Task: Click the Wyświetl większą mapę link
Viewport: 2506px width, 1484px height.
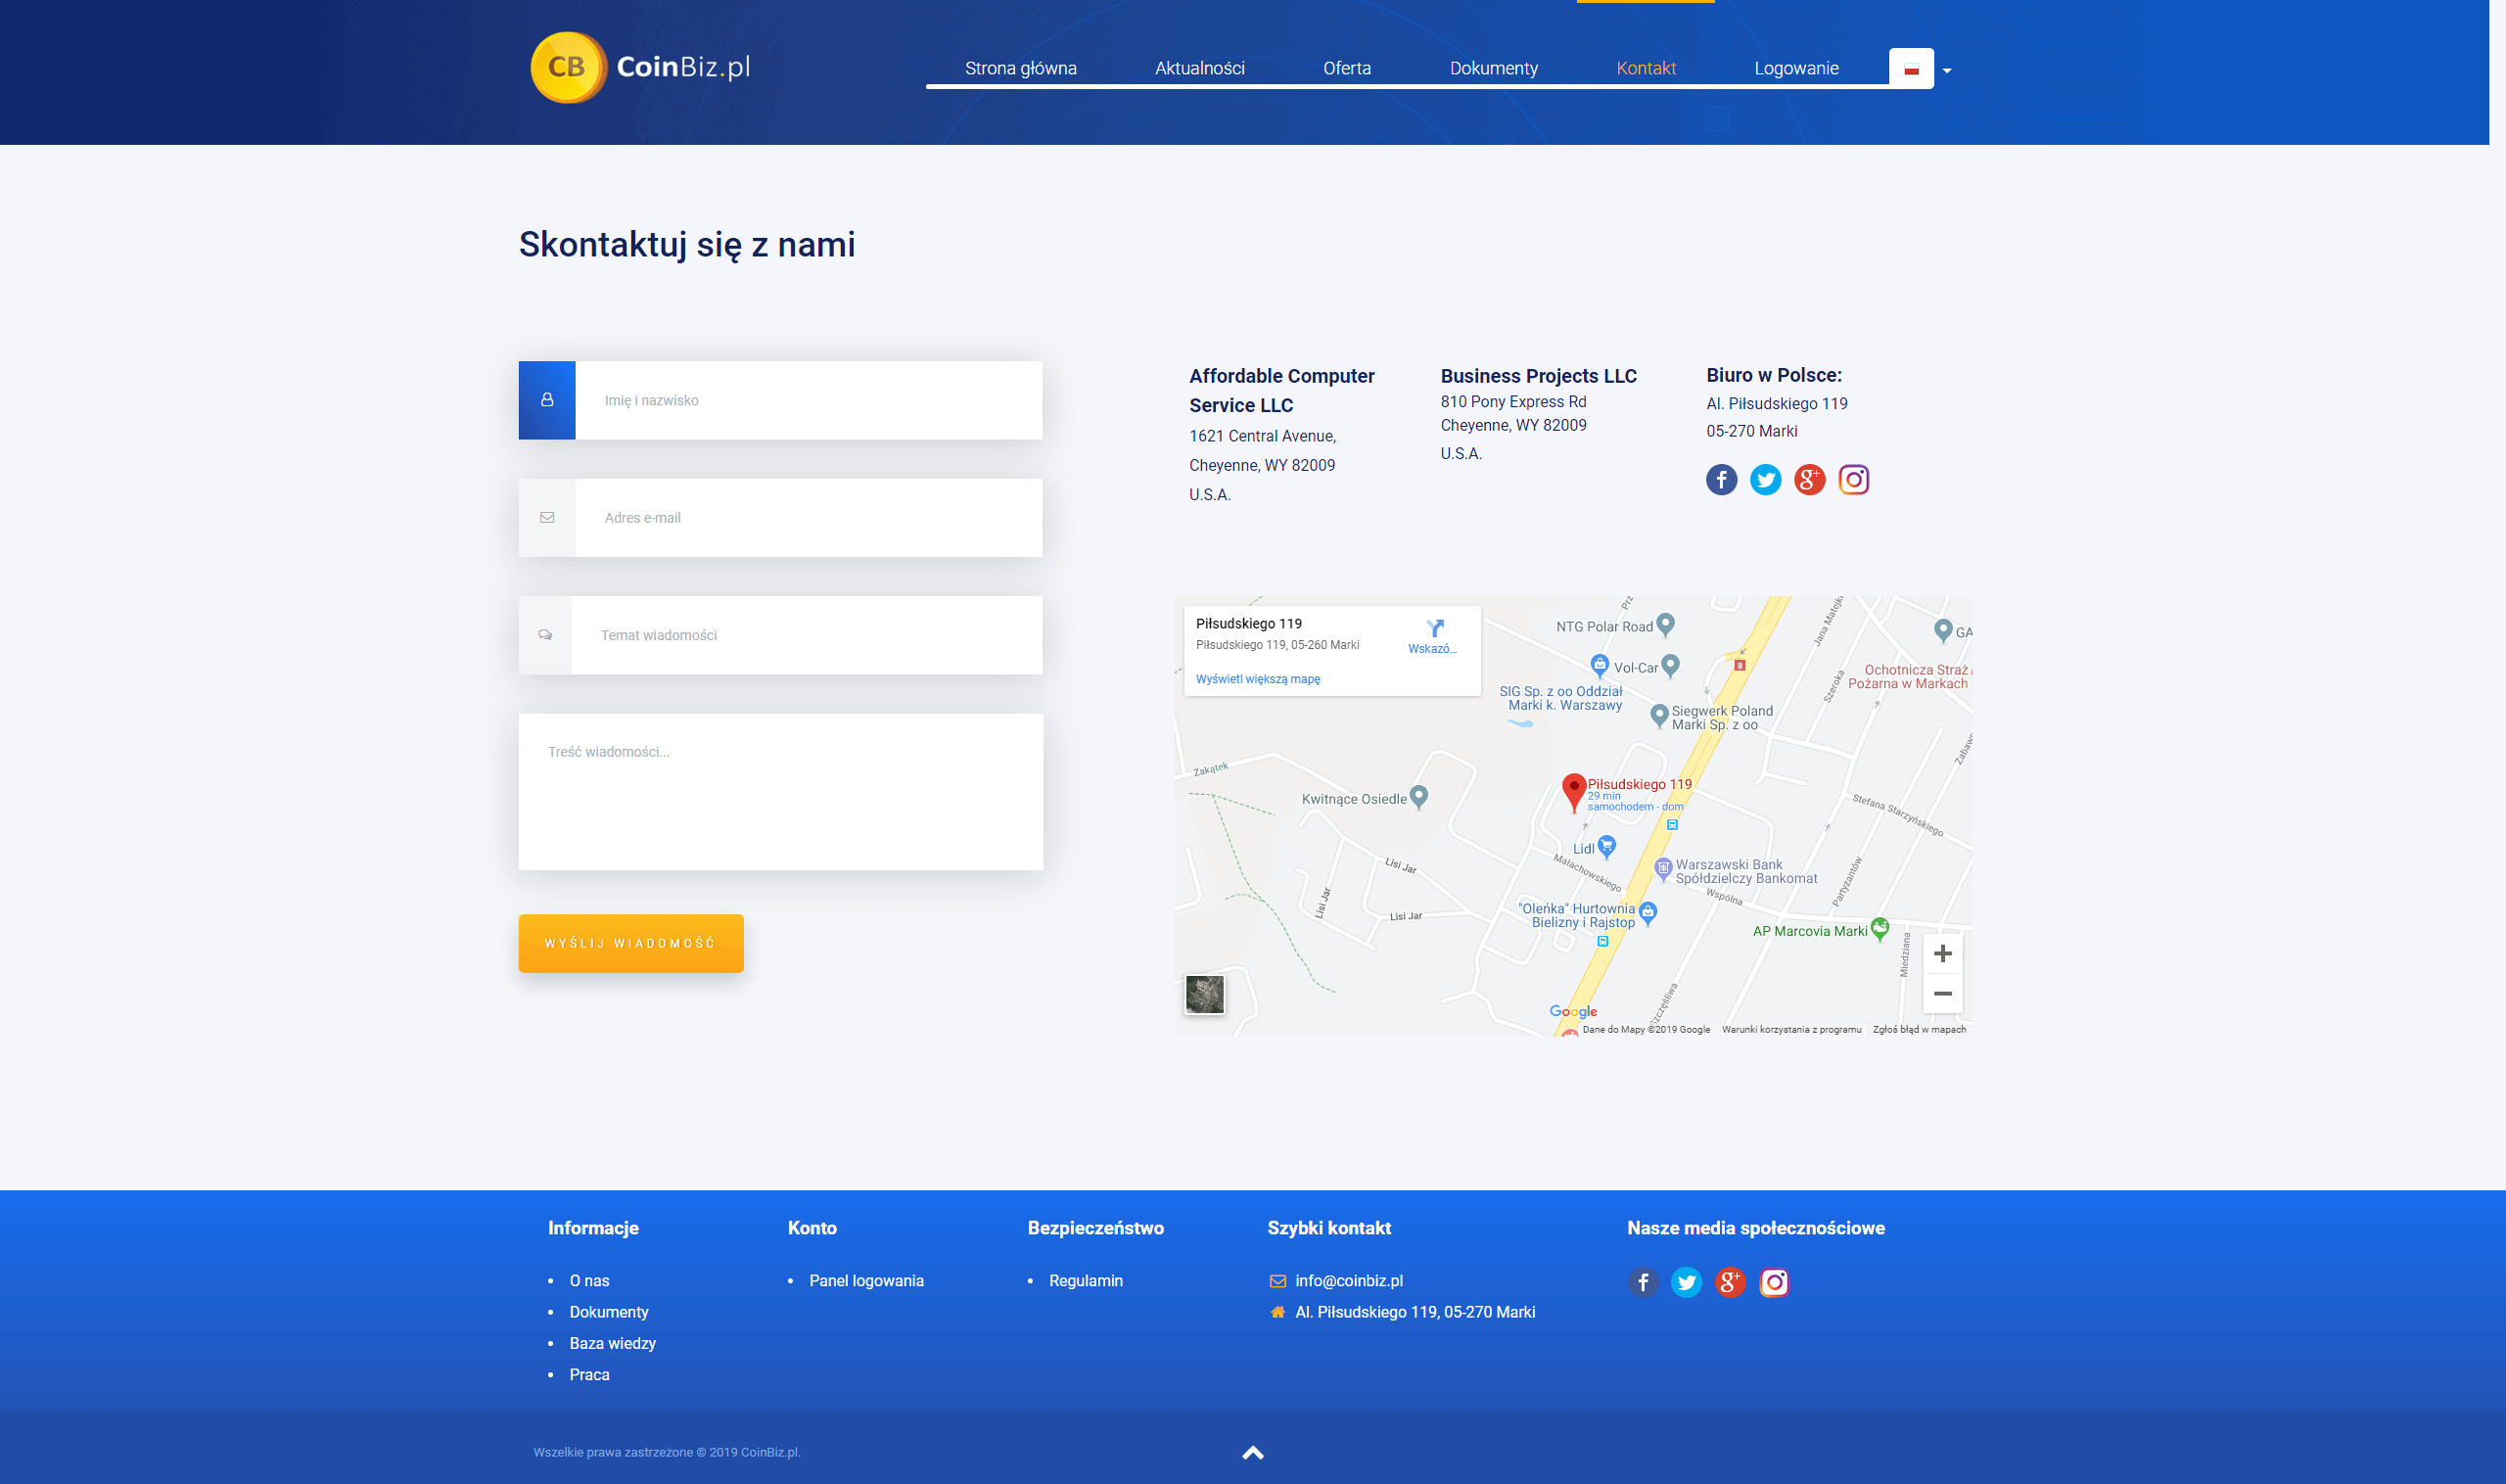Action: pyautogui.click(x=1257, y=679)
